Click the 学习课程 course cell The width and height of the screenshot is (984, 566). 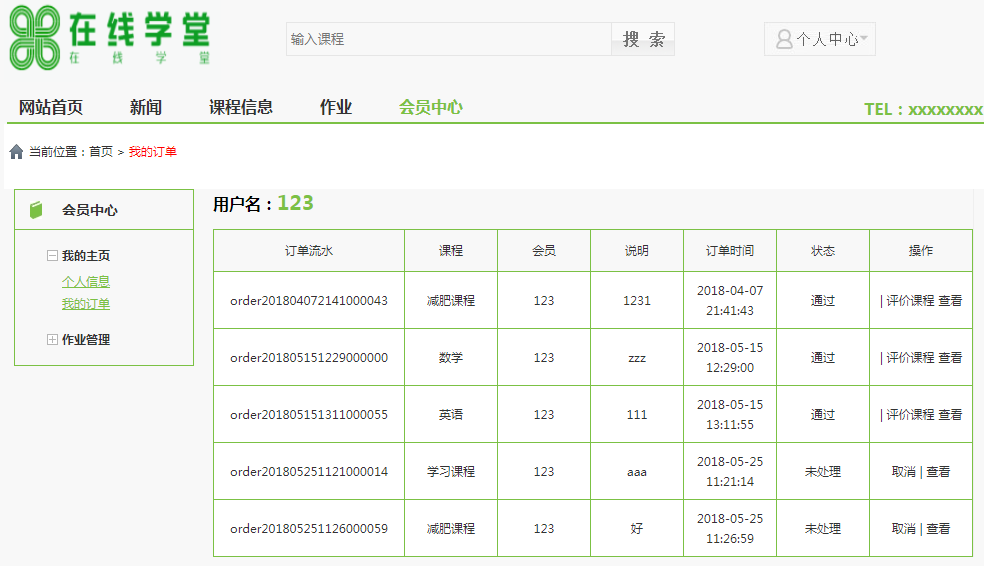[451, 472]
